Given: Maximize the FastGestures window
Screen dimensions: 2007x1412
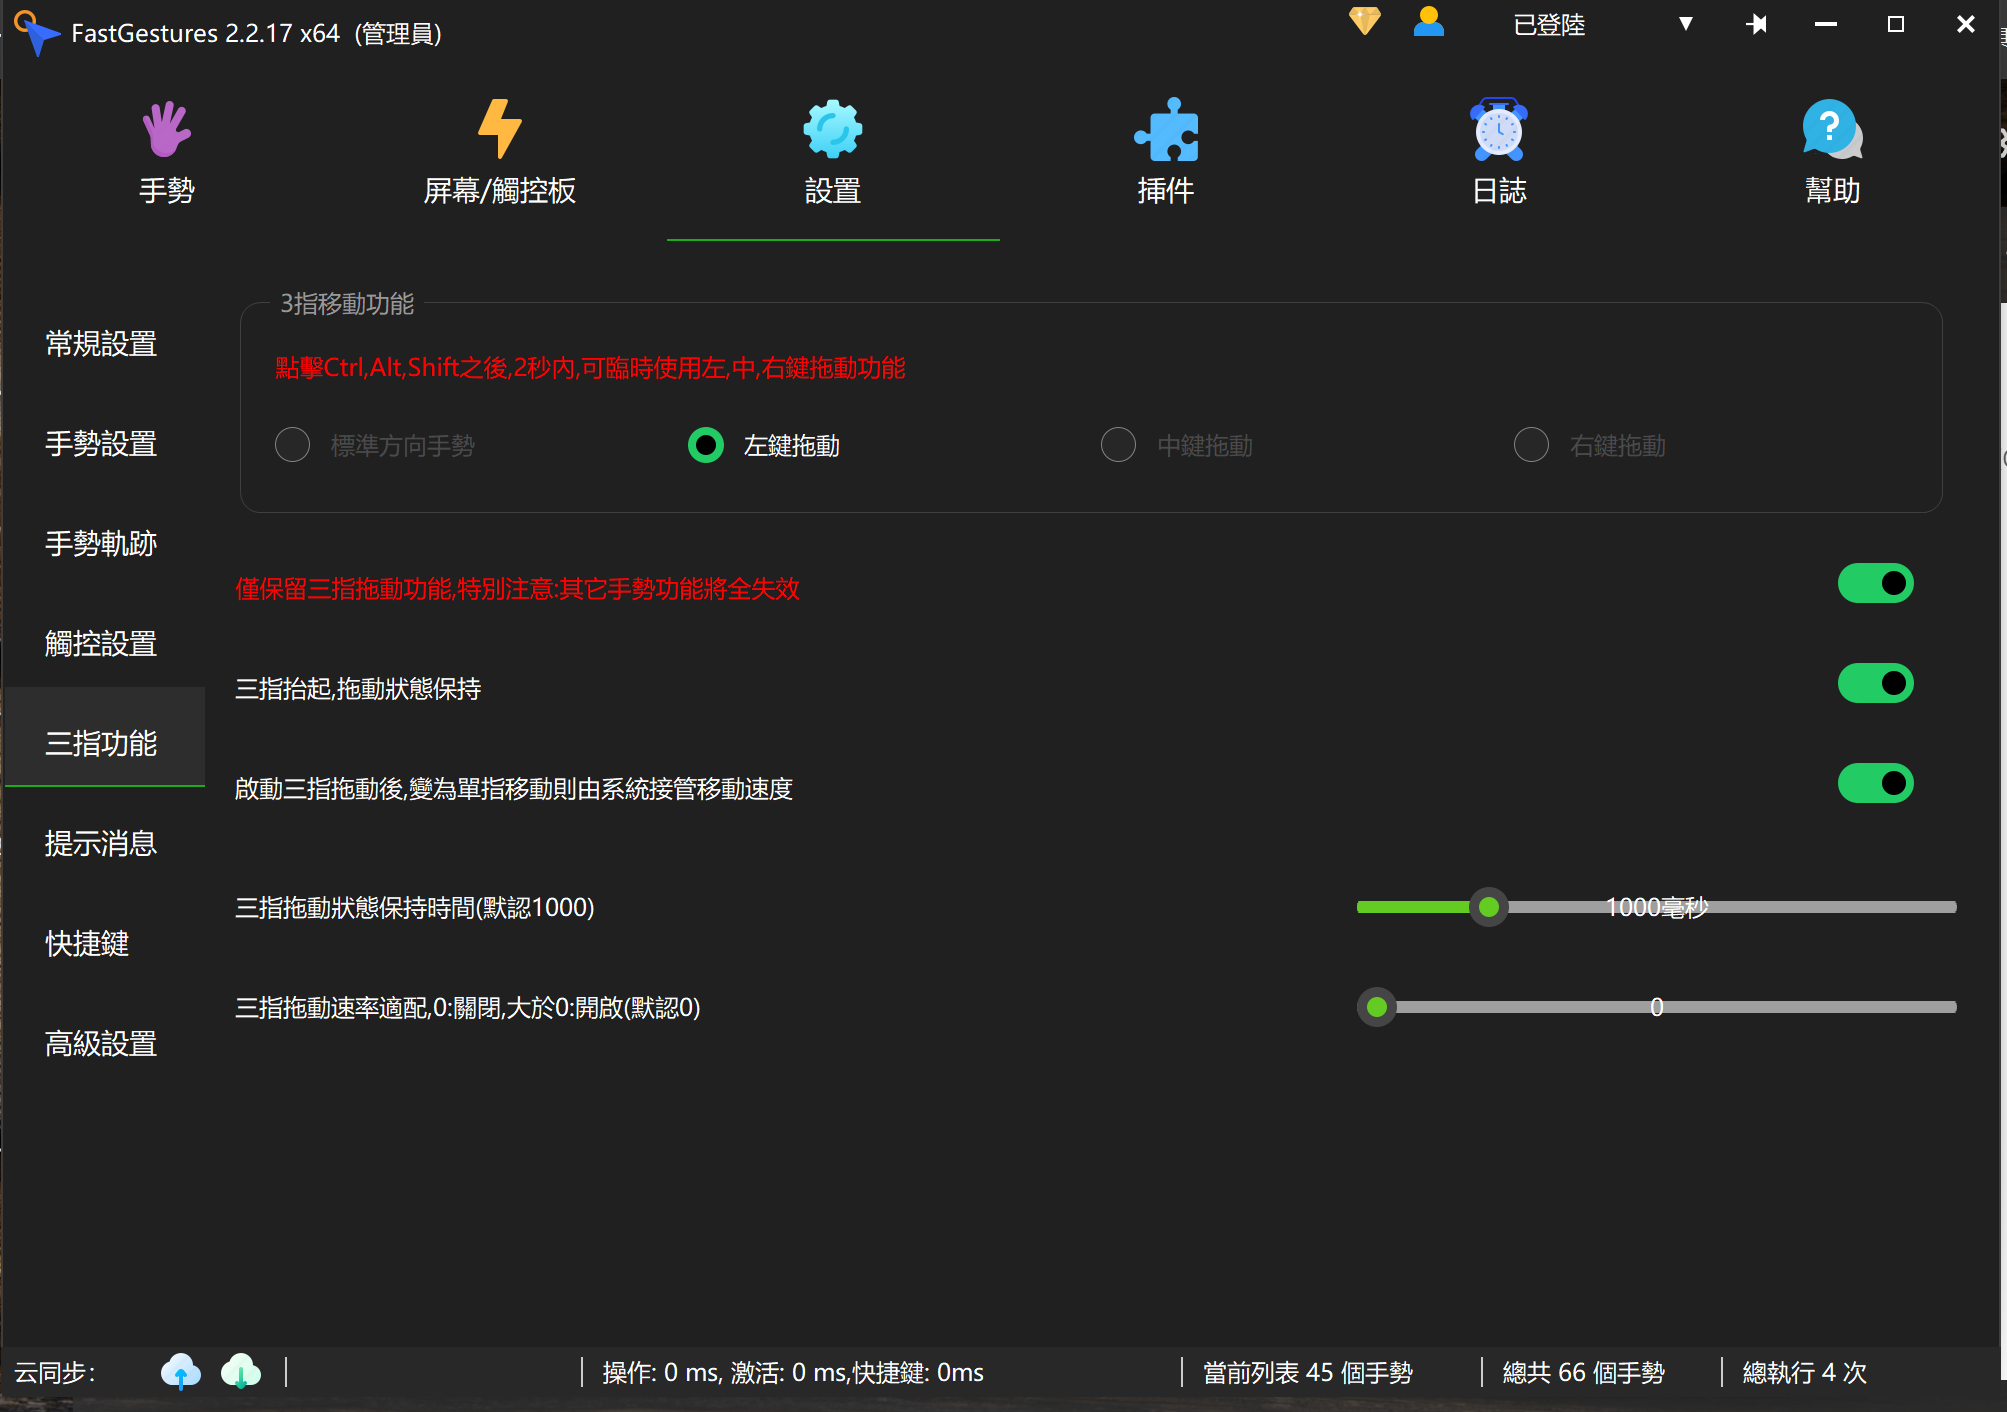Looking at the screenshot, I should coord(1895,24).
